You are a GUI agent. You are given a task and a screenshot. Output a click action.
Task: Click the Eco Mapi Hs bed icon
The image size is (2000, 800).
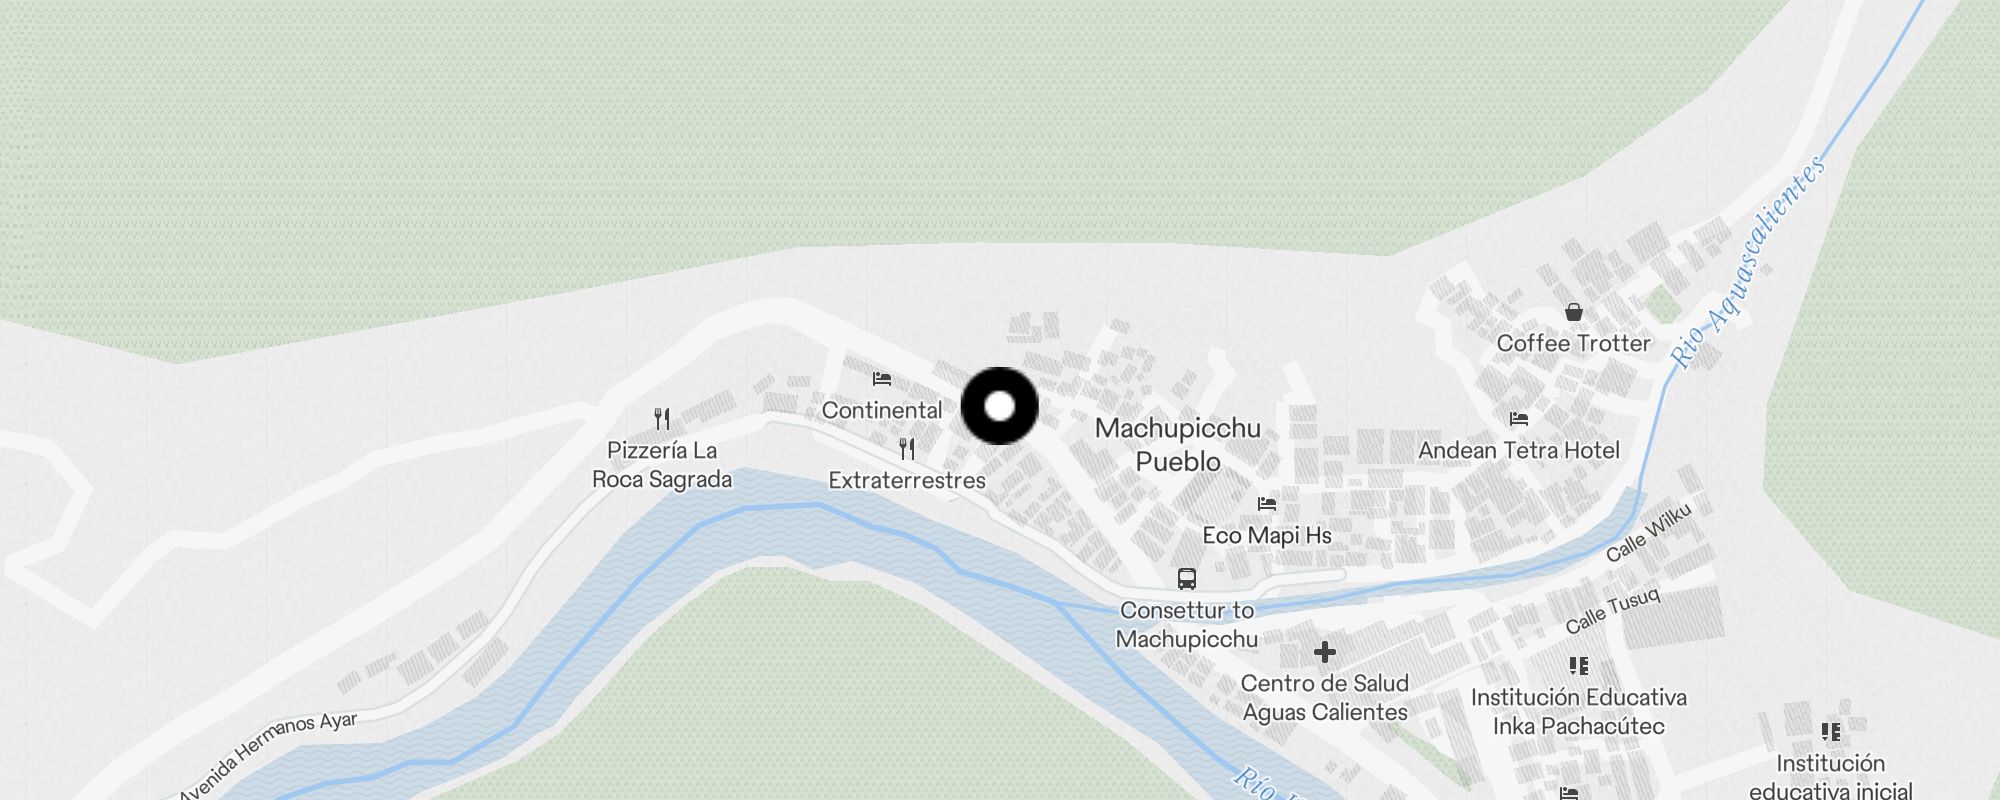tap(1267, 504)
